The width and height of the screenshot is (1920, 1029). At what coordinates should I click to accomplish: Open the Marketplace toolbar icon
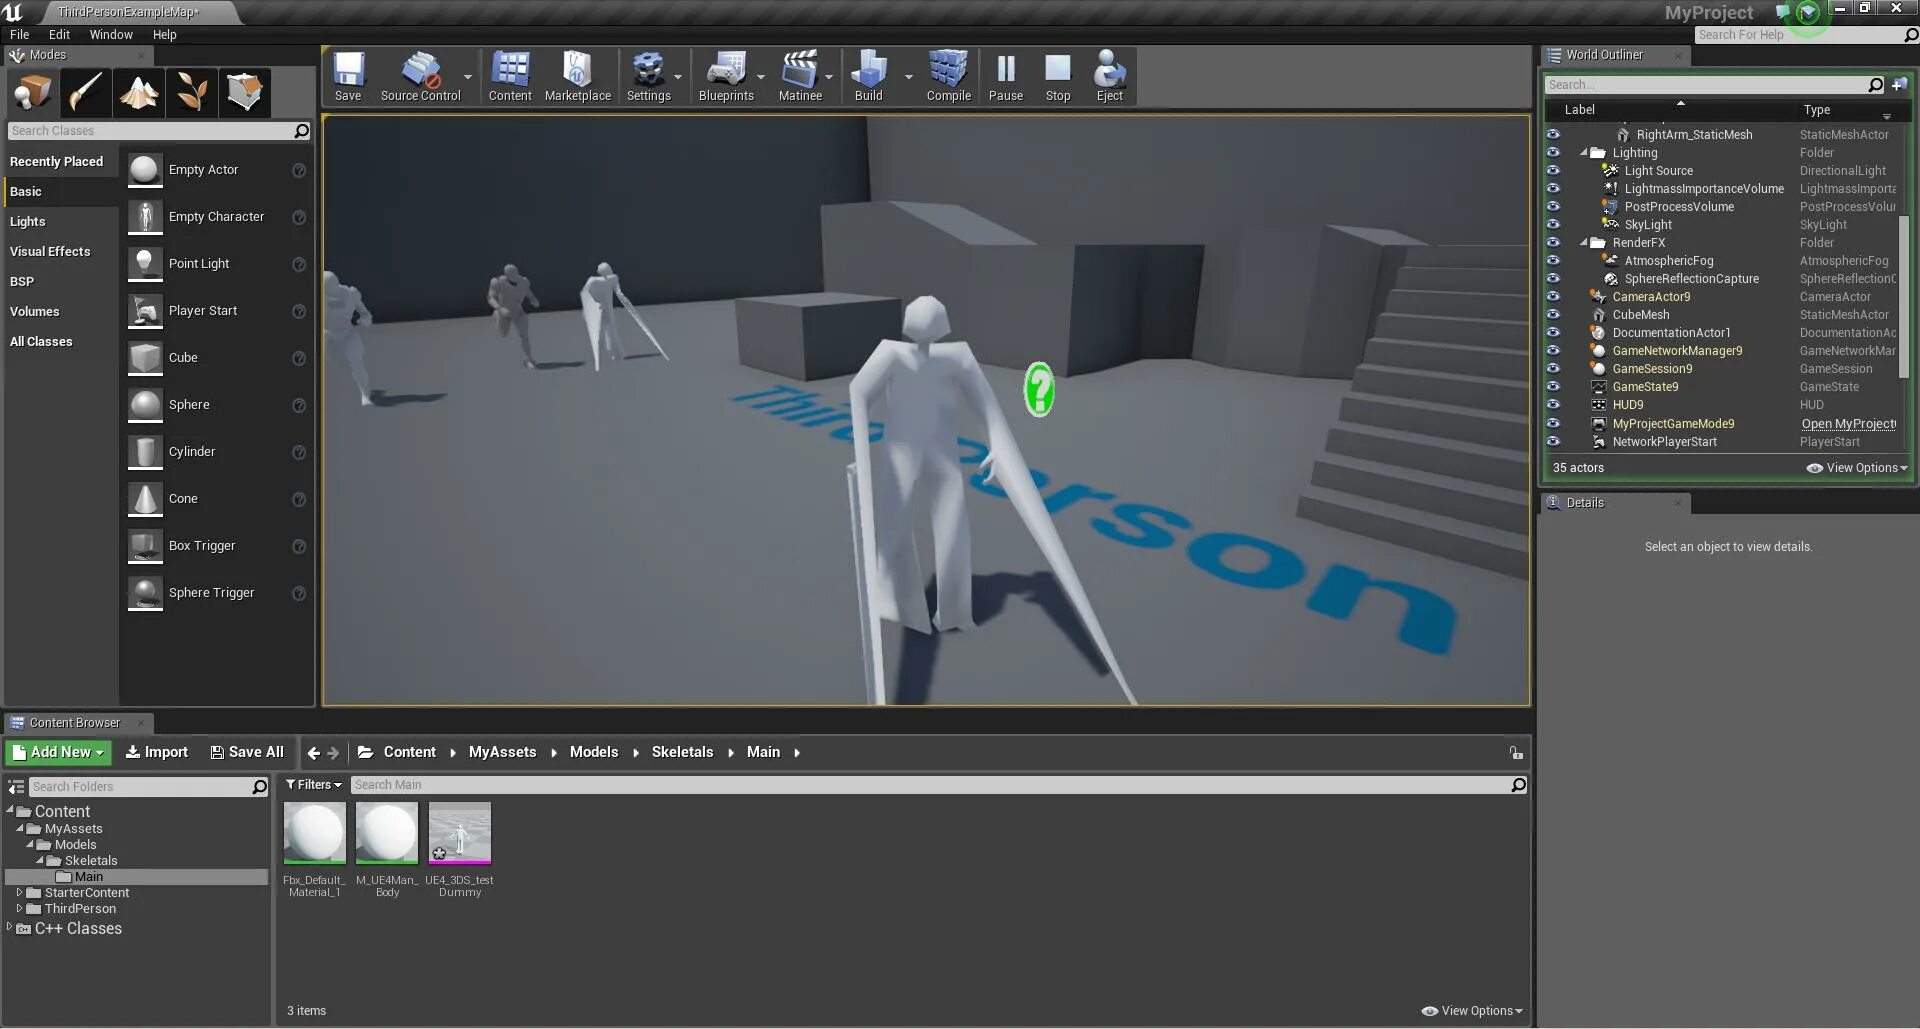coord(577,76)
